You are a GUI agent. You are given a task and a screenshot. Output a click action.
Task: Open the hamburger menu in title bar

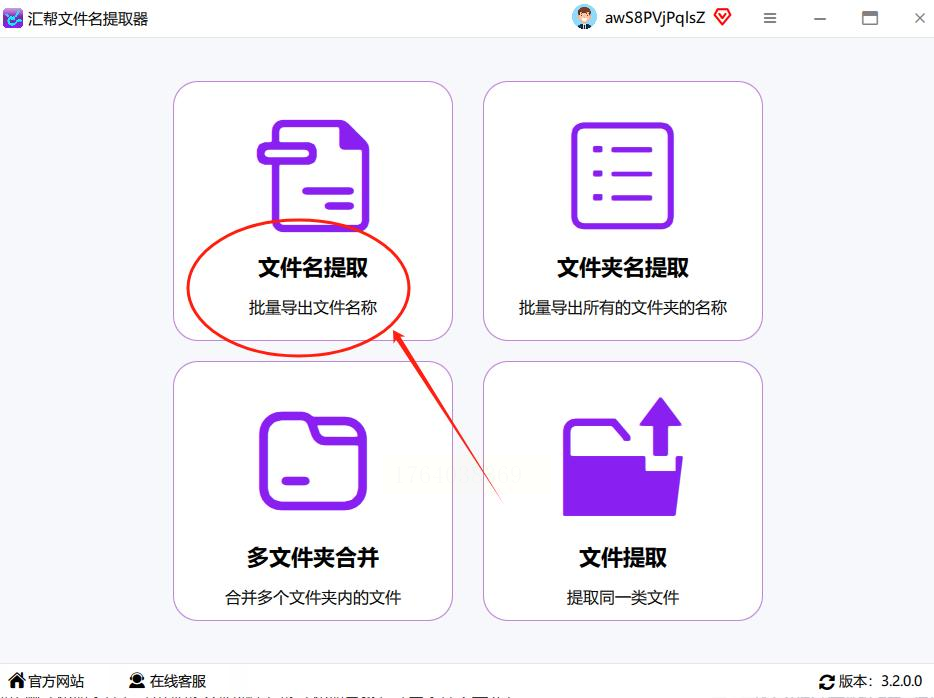pos(770,18)
